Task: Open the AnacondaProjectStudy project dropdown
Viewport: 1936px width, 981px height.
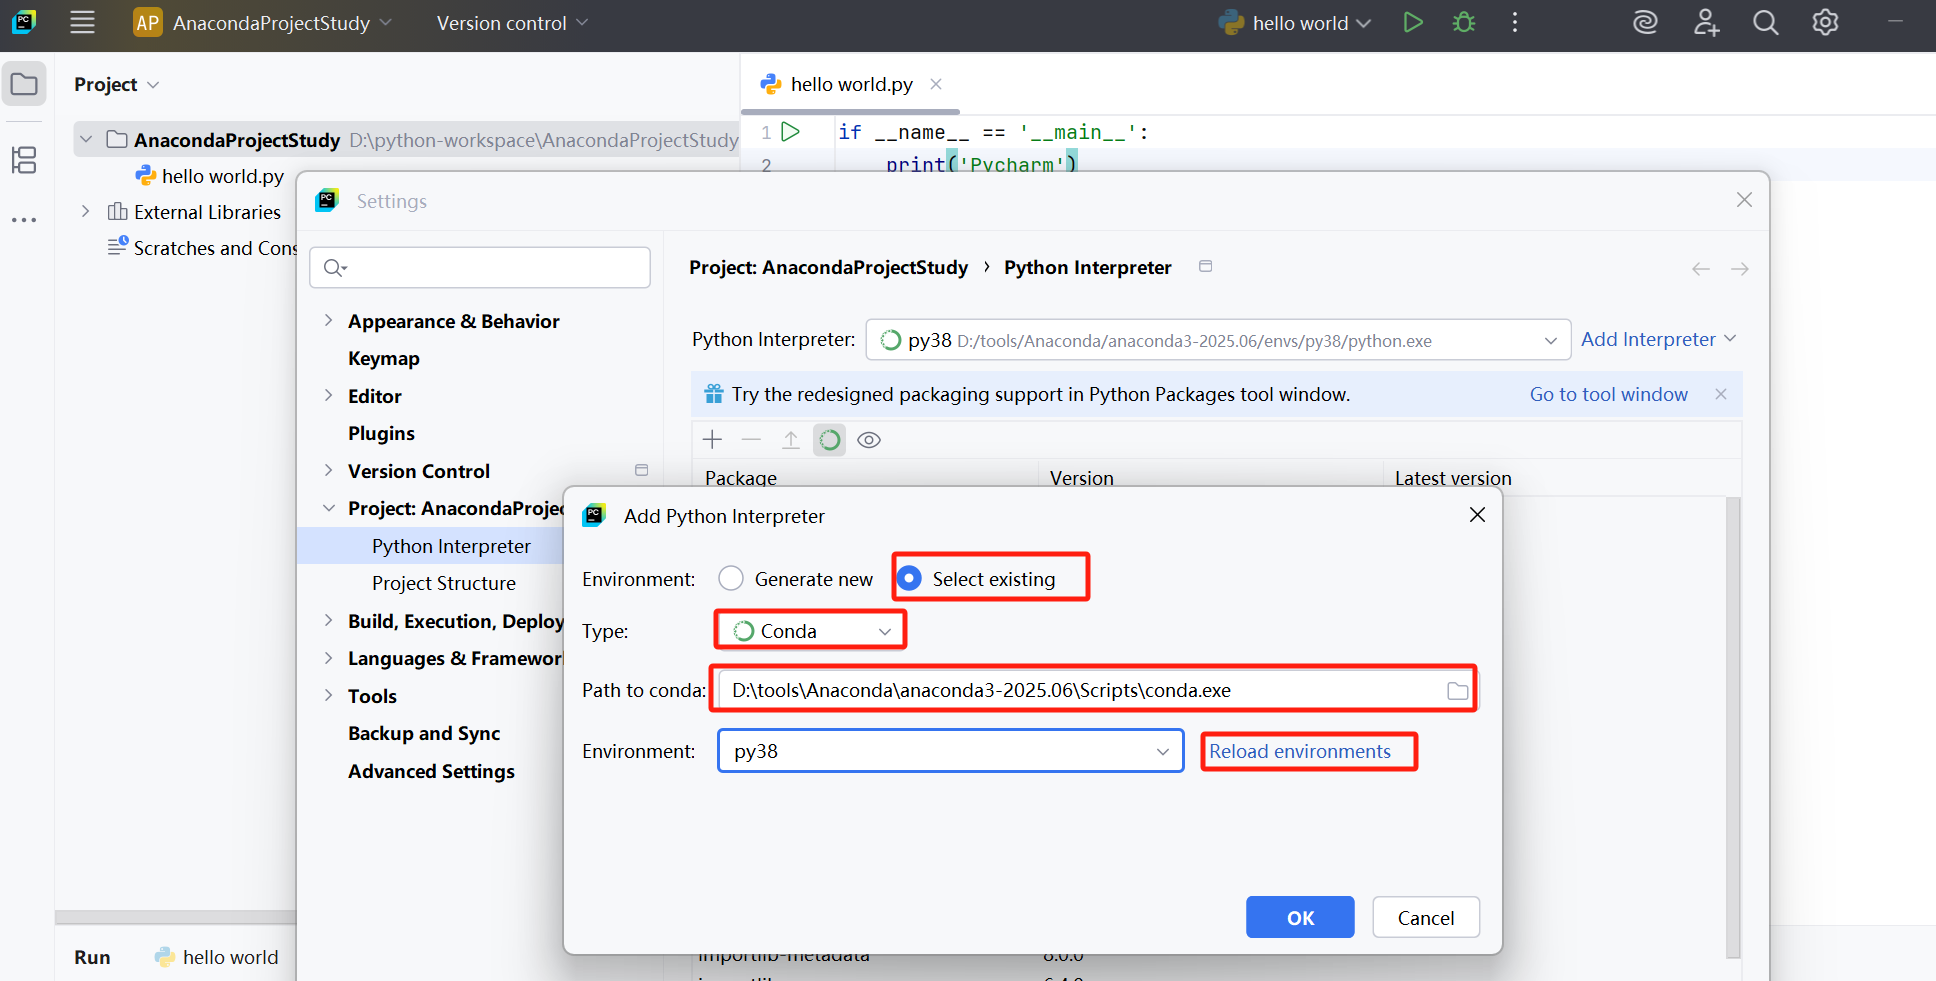Action: [281, 23]
